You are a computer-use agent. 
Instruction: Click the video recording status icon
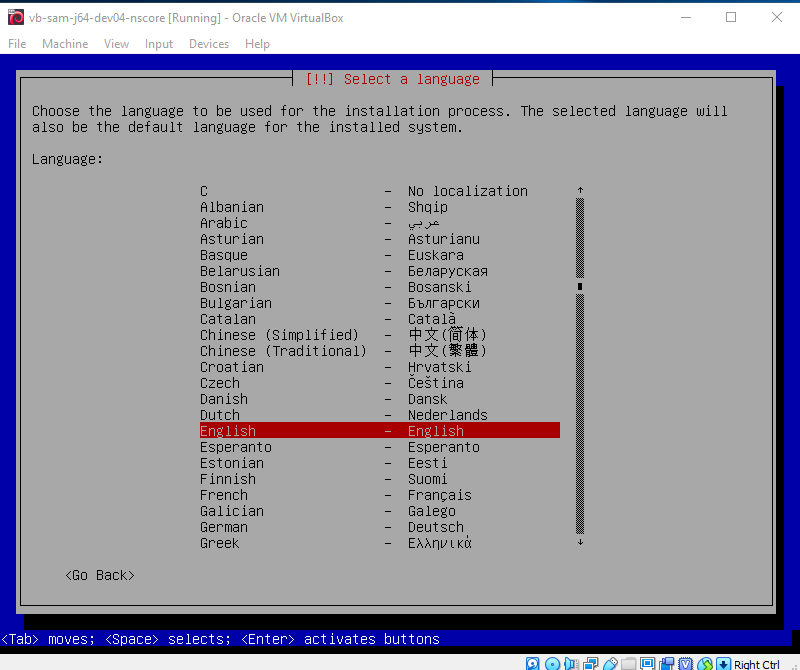coord(666,663)
